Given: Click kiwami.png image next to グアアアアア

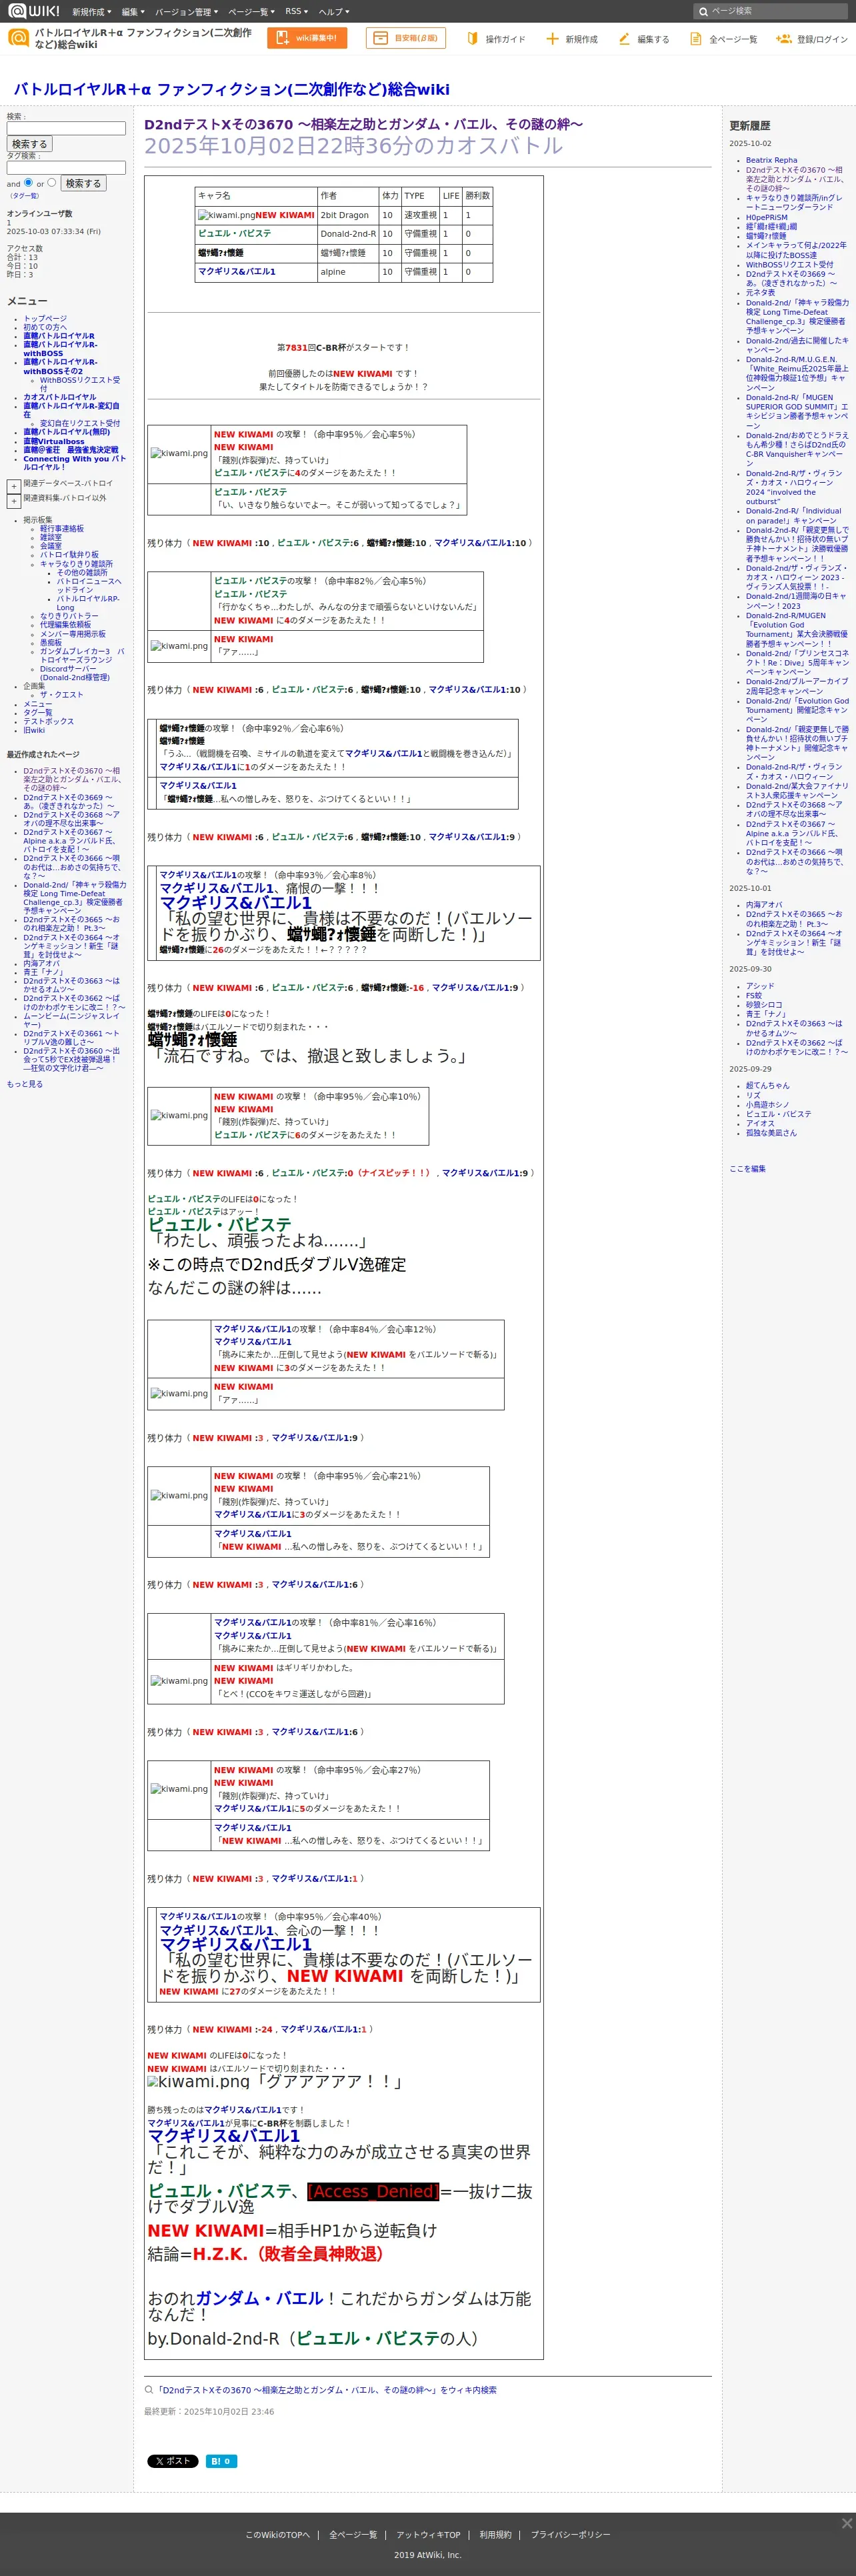Looking at the screenshot, I should tap(198, 2082).
